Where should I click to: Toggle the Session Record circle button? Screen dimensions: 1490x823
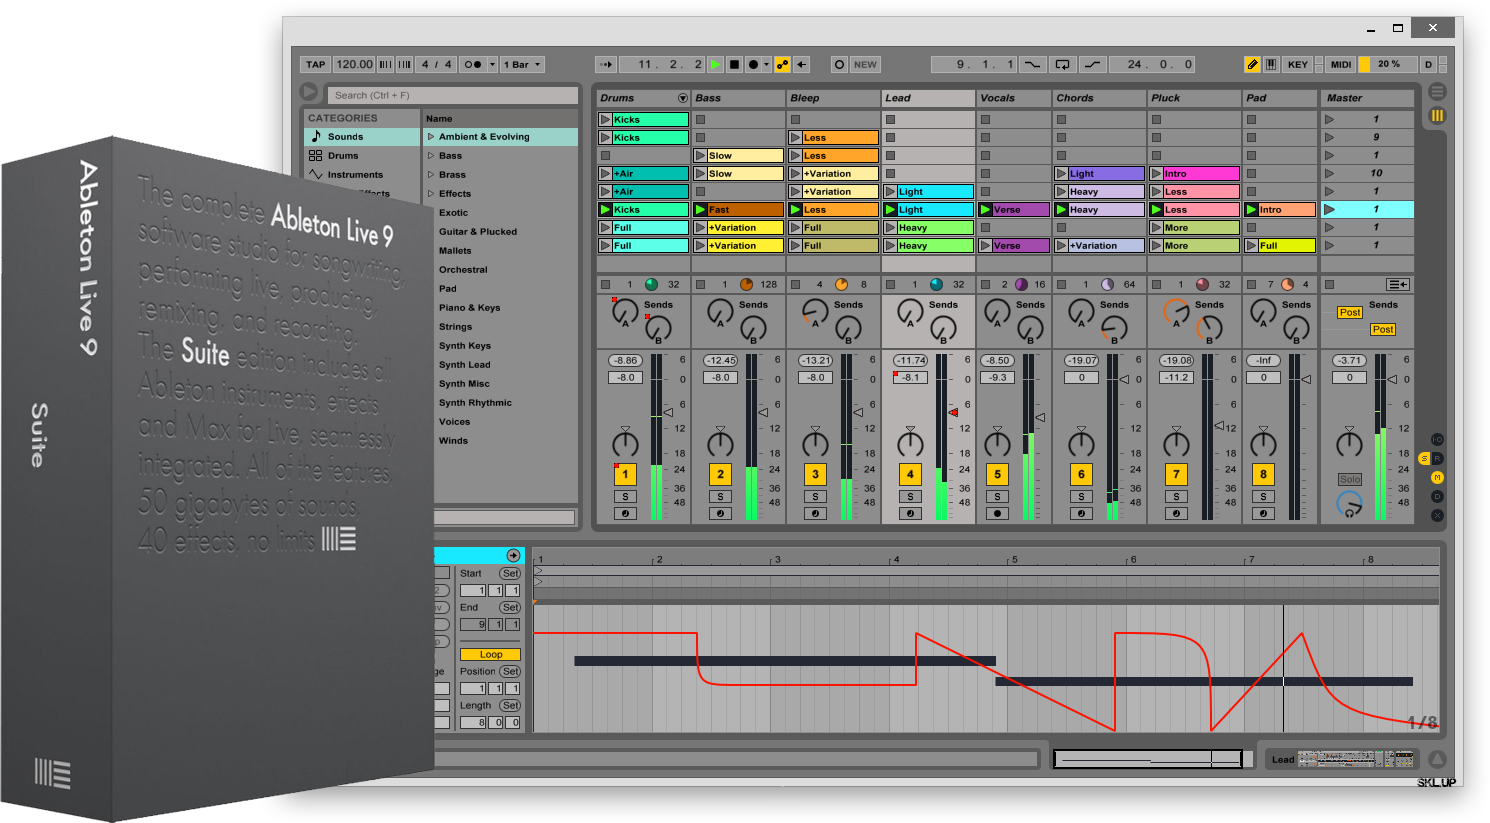[839, 64]
